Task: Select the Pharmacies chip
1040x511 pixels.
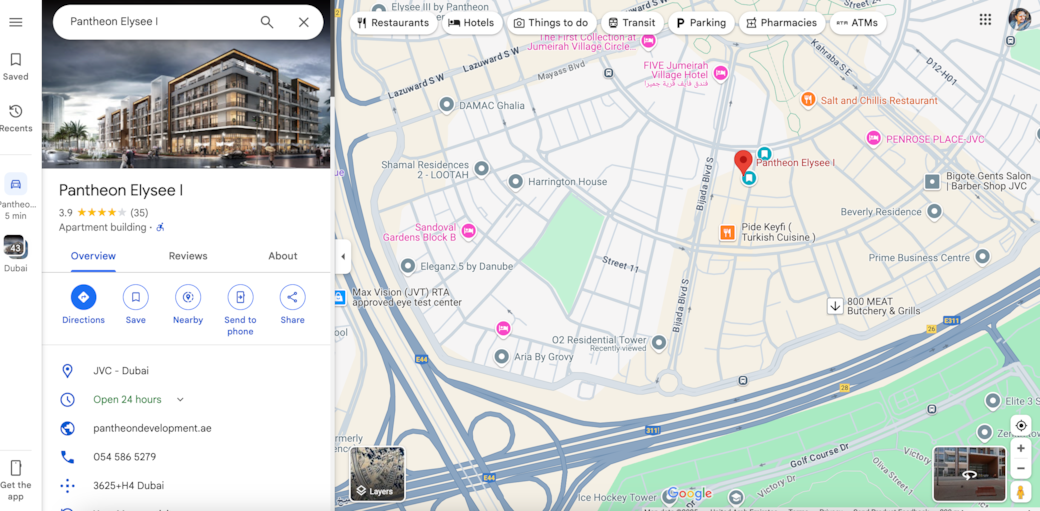Action: 781,23
